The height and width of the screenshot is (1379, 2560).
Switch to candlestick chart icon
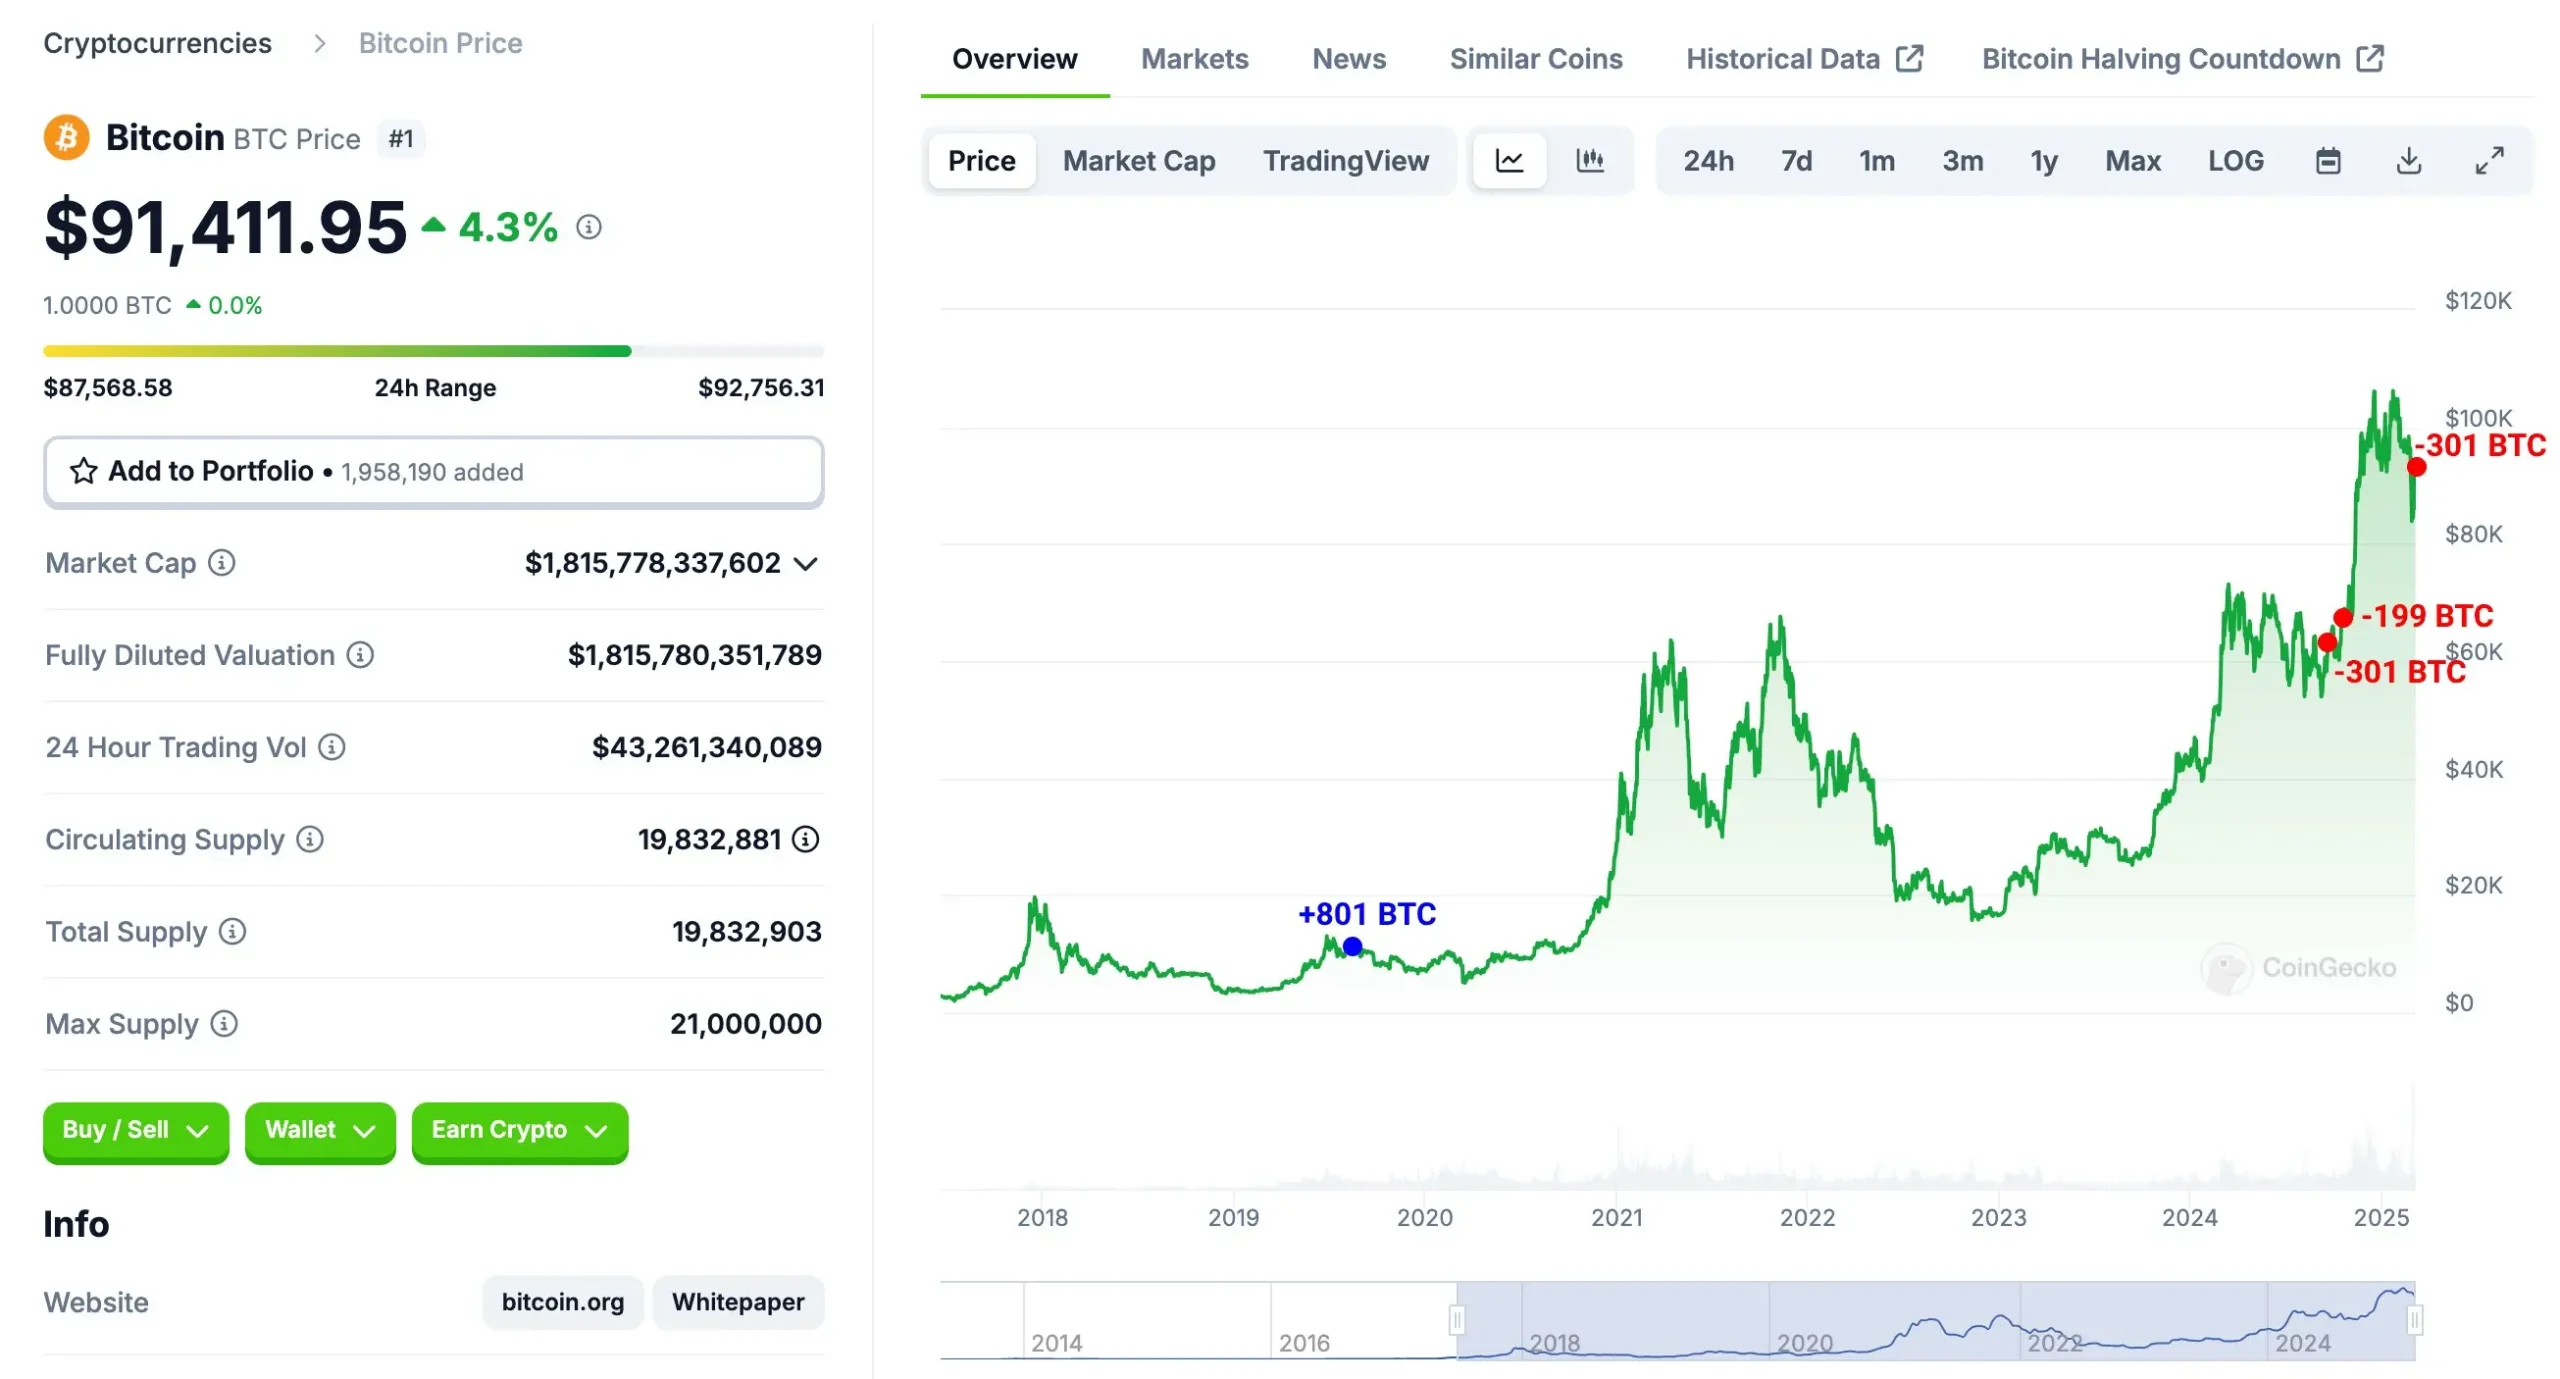[1591, 160]
